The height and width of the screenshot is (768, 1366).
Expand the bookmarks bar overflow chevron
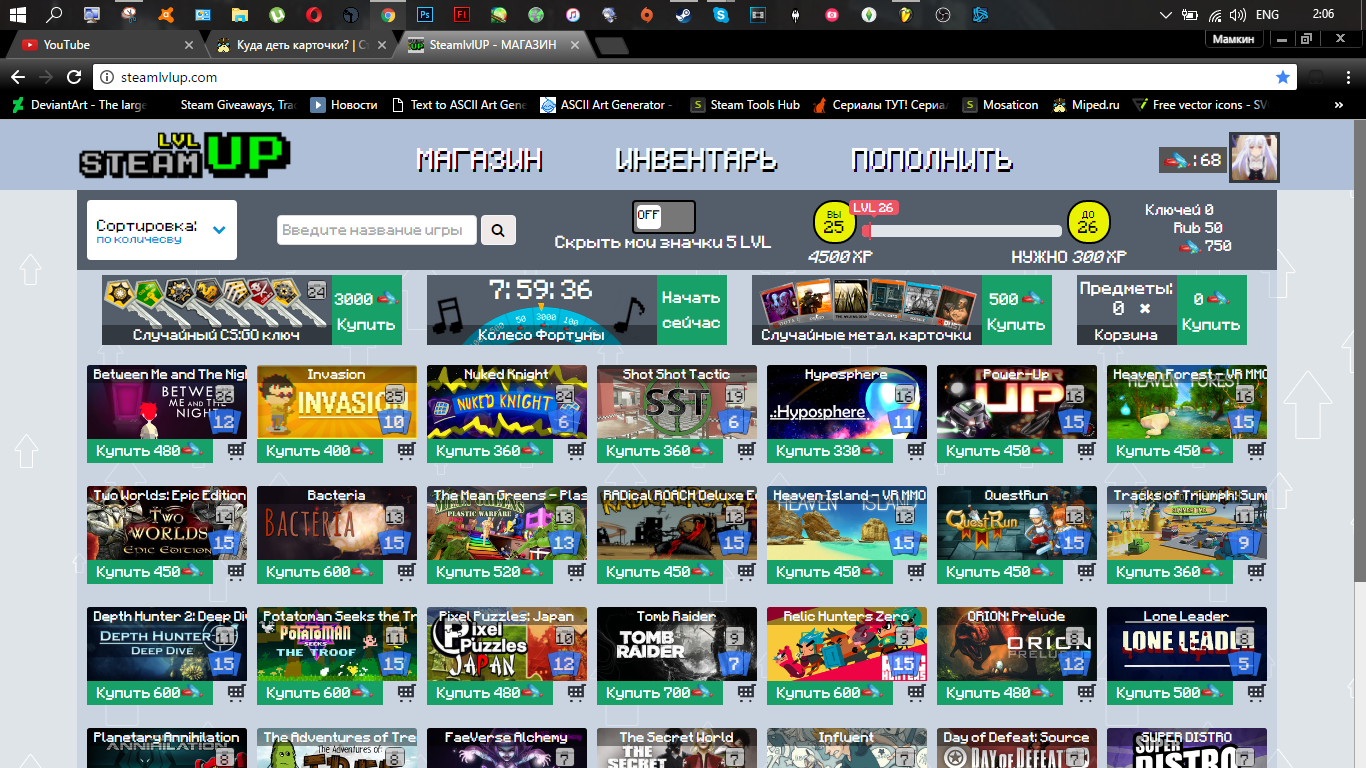[x=1341, y=105]
